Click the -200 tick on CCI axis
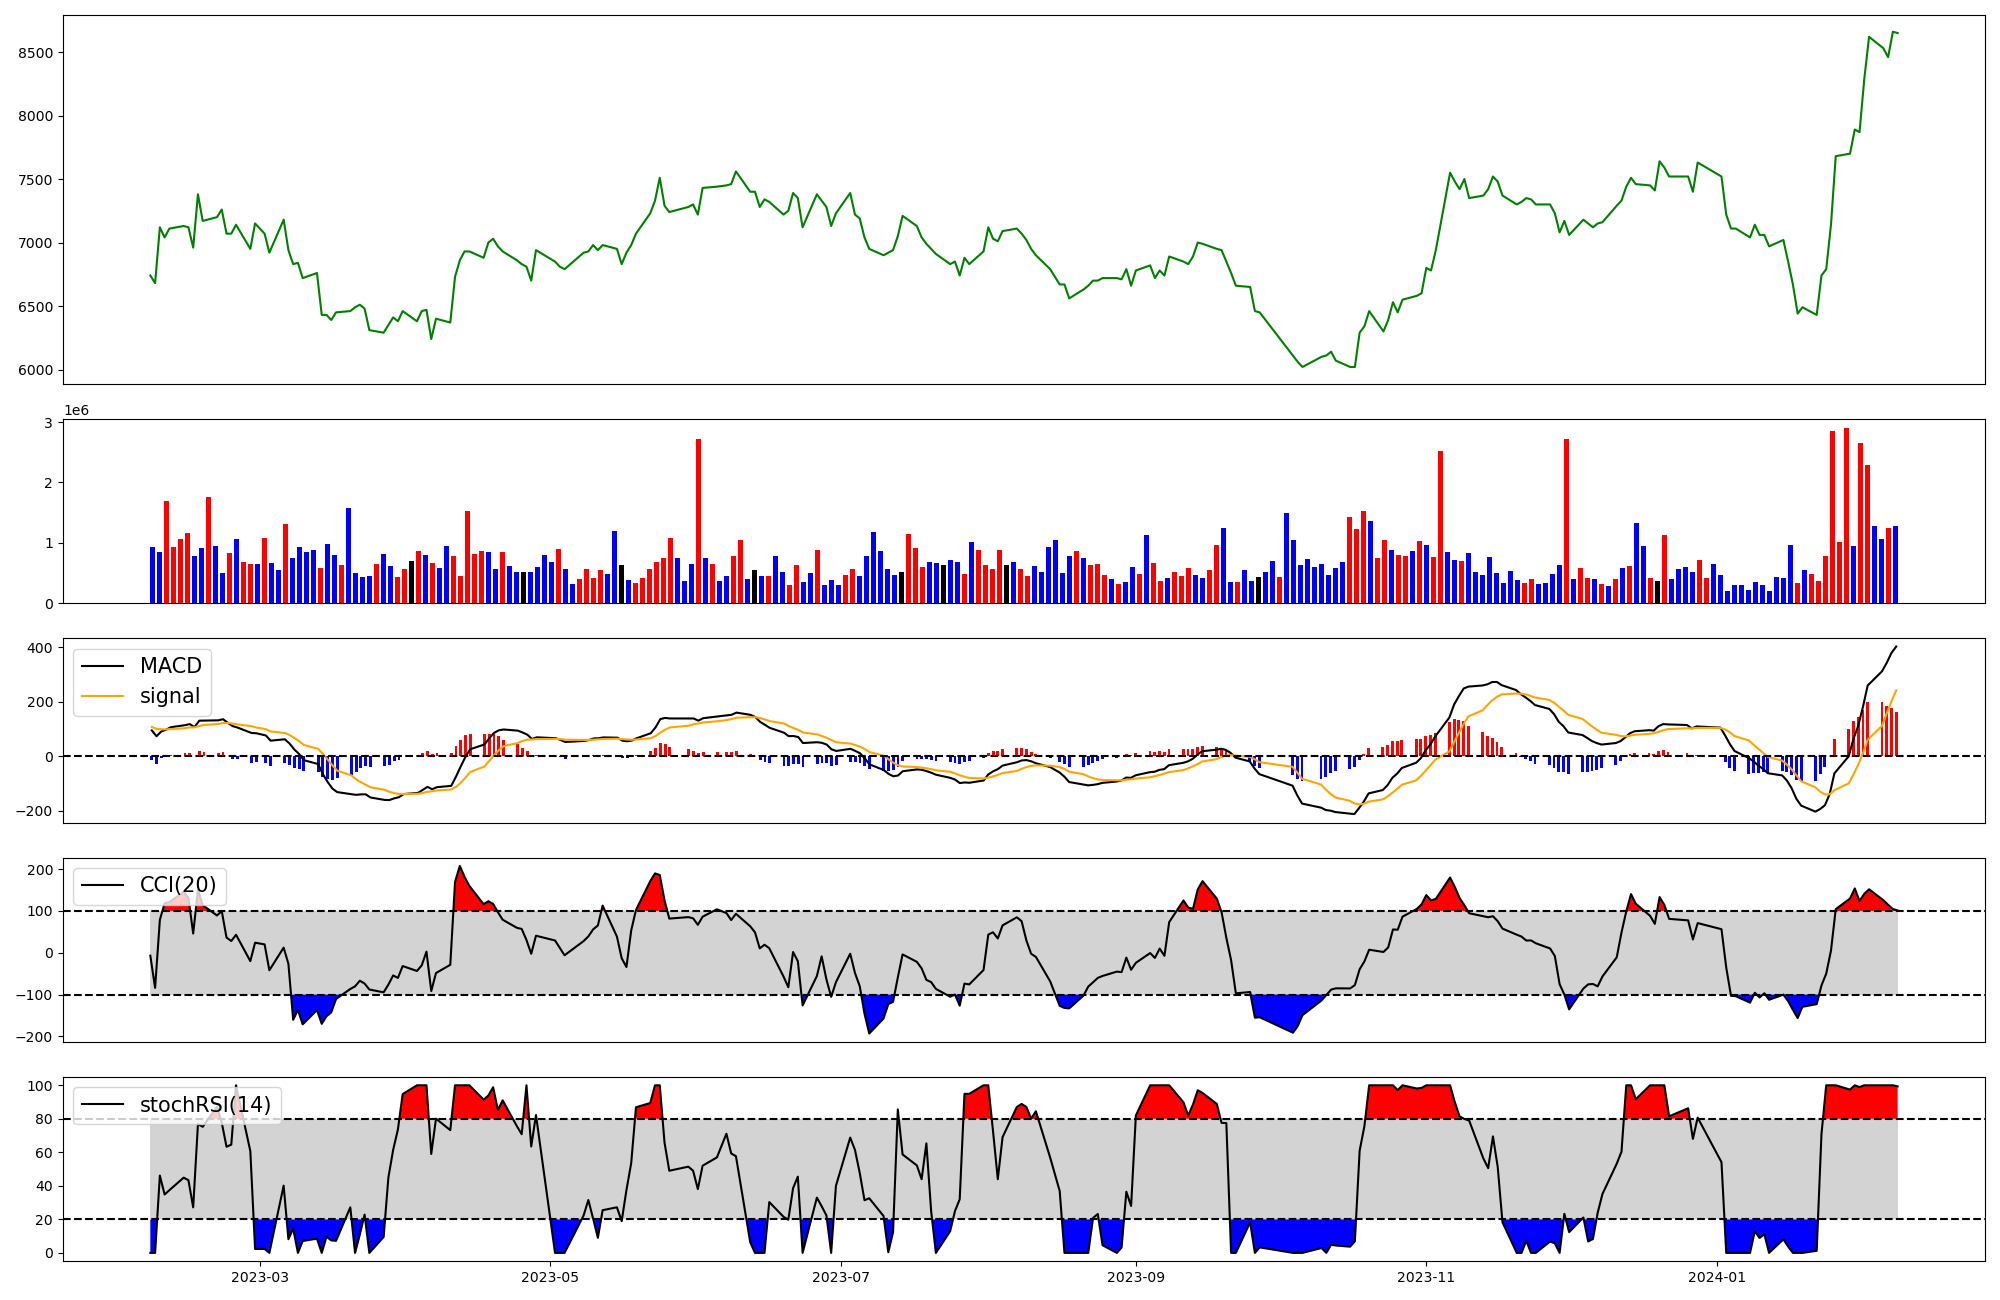 click(35, 1037)
